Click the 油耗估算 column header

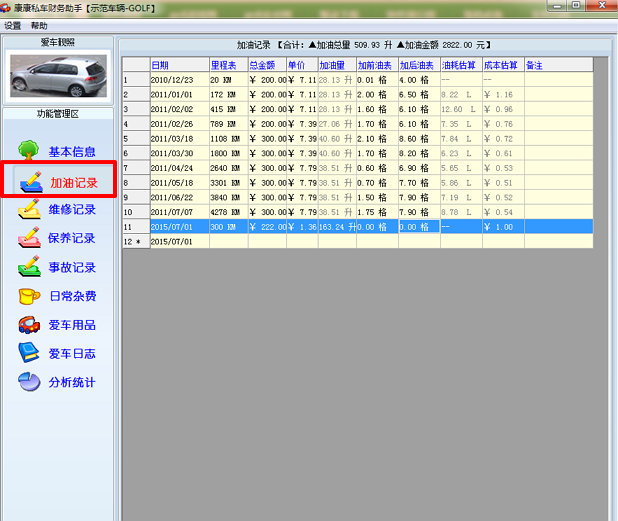click(462, 65)
